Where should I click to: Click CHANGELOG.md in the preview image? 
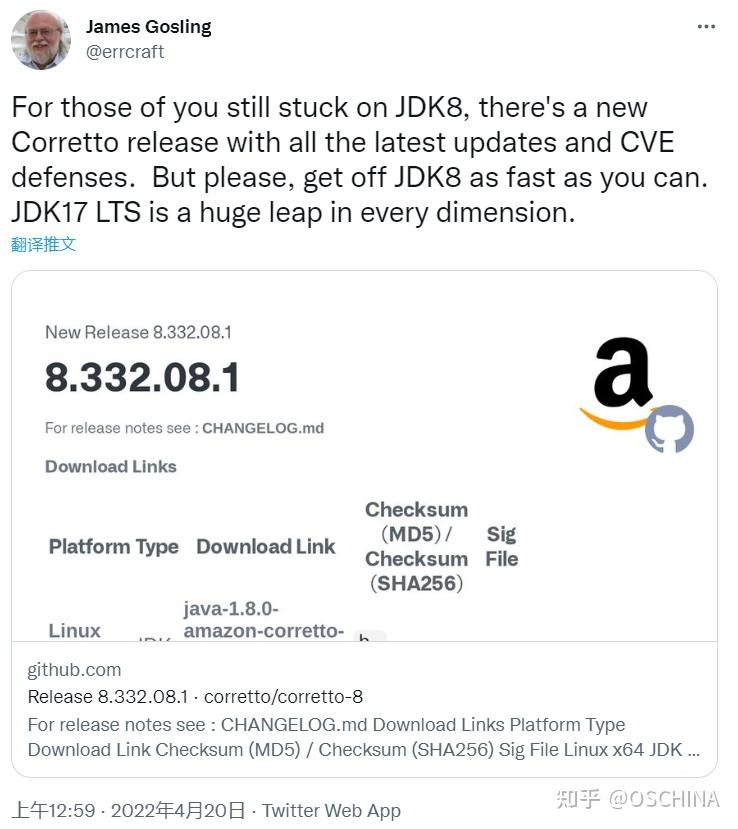click(263, 428)
